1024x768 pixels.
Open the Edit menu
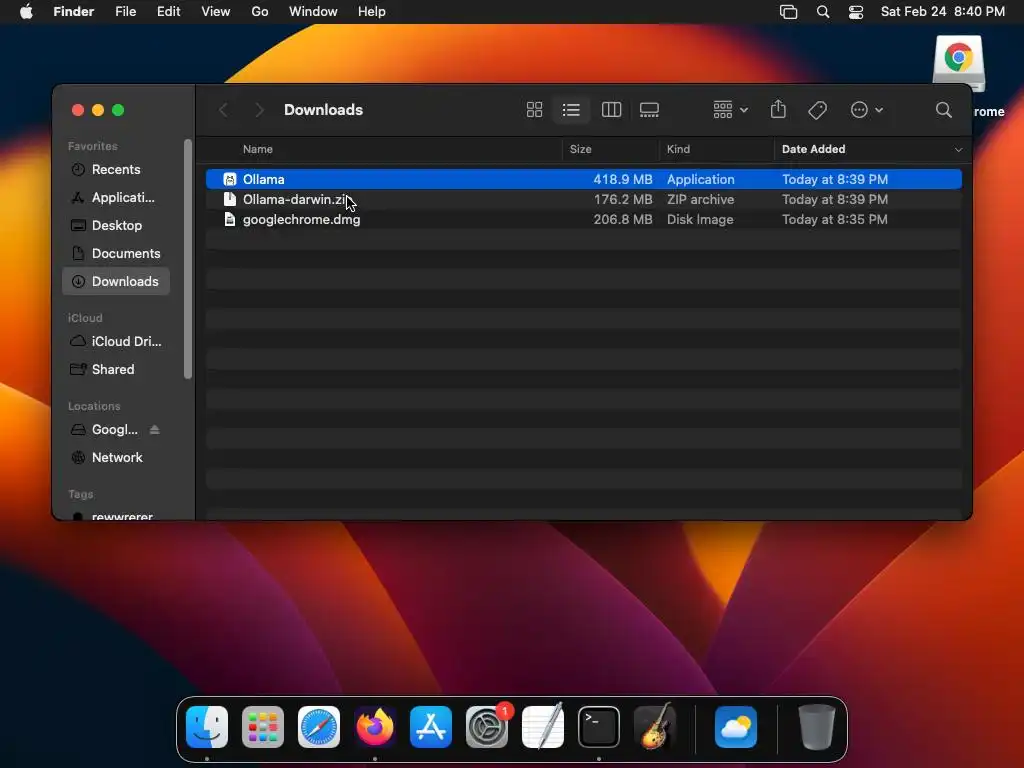(168, 12)
